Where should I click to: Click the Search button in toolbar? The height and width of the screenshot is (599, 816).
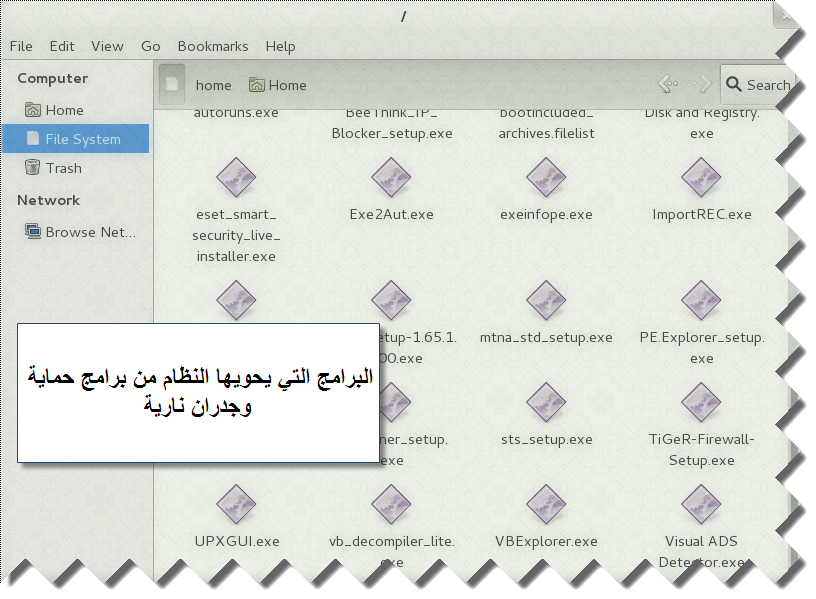click(x=757, y=85)
